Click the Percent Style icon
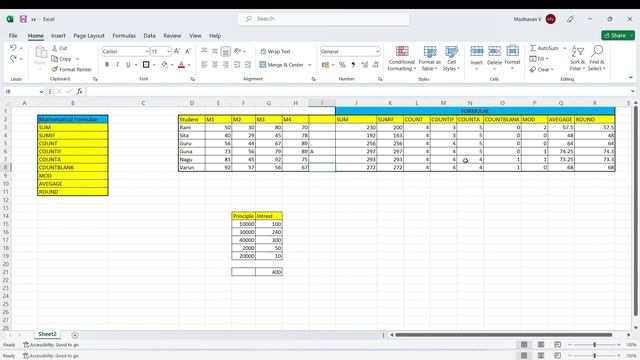The width and height of the screenshot is (640, 360). [x=342, y=64]
